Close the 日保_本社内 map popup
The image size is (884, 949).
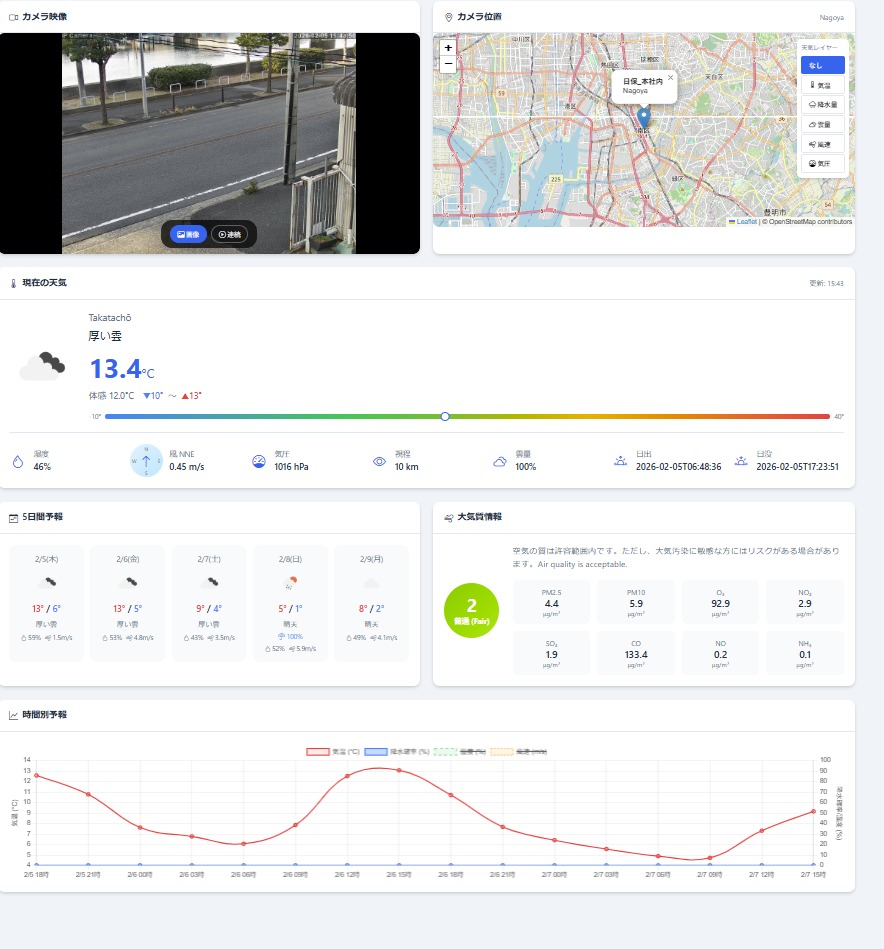point(670,77)
